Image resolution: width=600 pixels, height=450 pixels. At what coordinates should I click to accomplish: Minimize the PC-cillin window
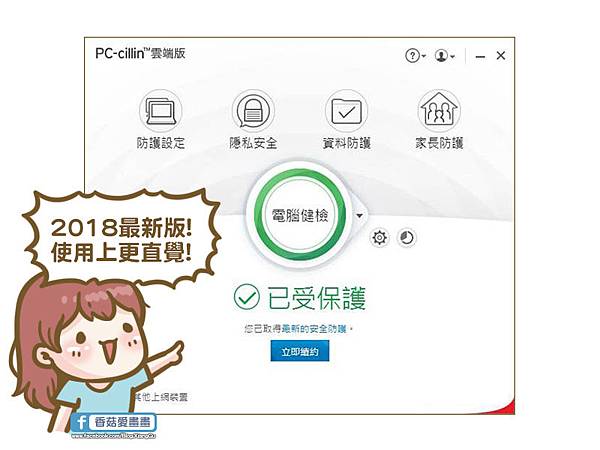tap(480, 56)
